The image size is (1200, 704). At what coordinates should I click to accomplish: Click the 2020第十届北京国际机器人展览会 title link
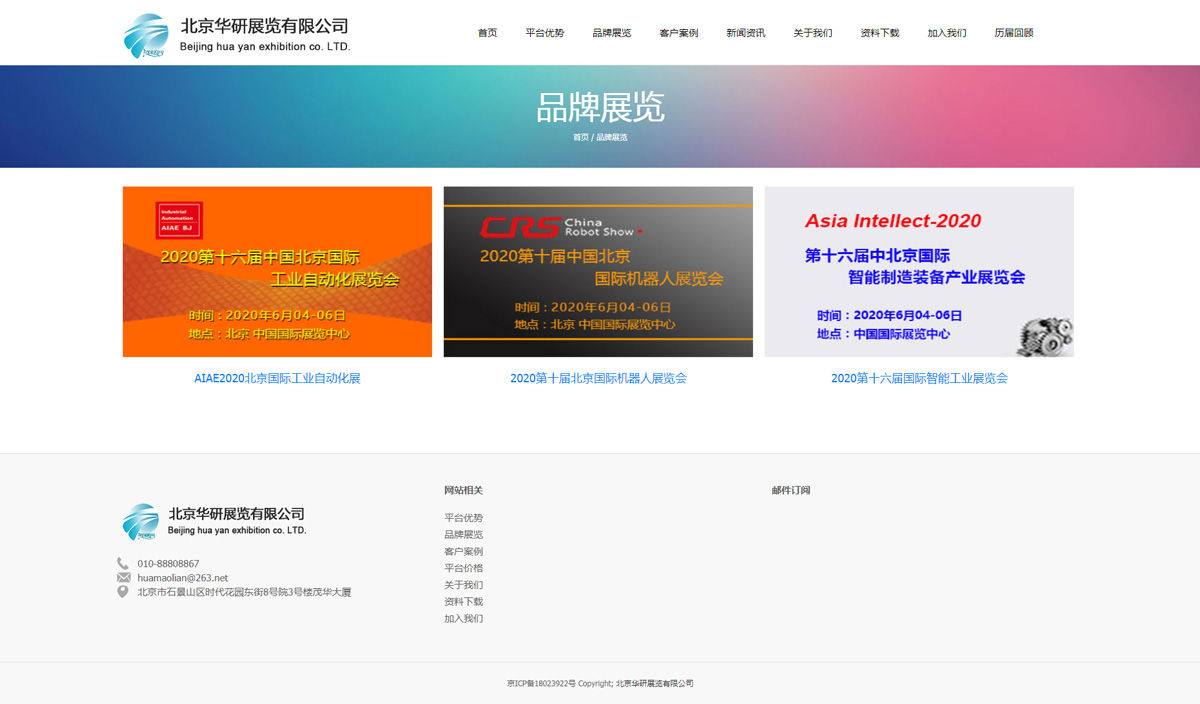click(x=598, y=379)
